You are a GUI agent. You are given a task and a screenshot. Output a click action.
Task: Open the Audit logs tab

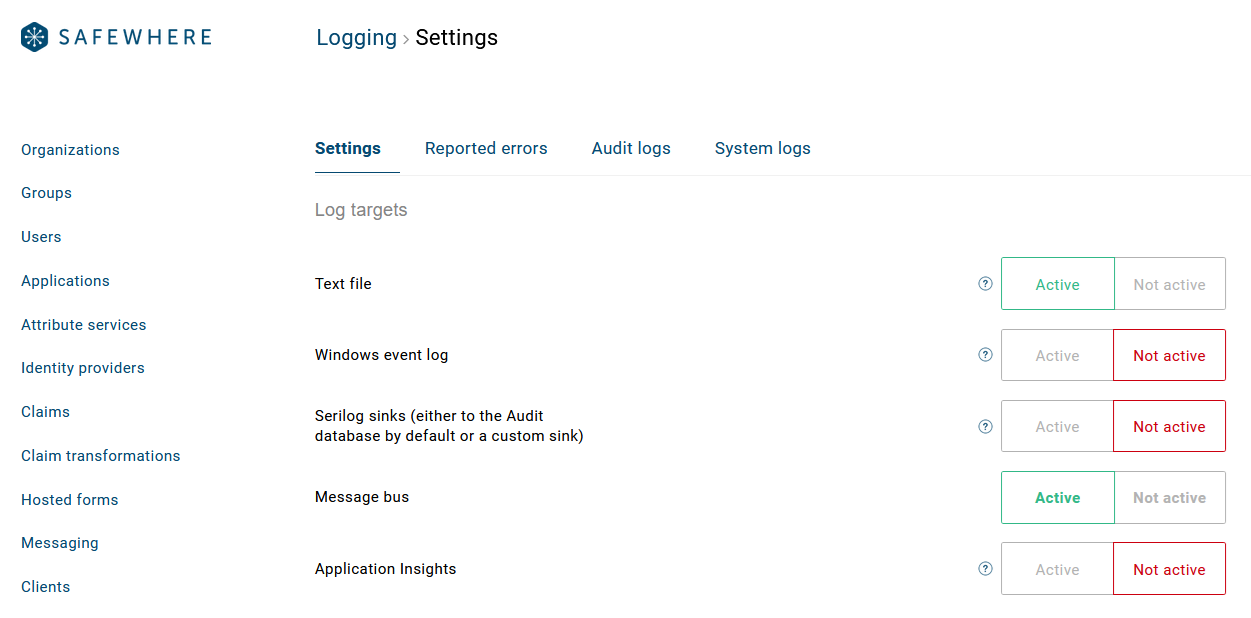click(x=631, y=148)
